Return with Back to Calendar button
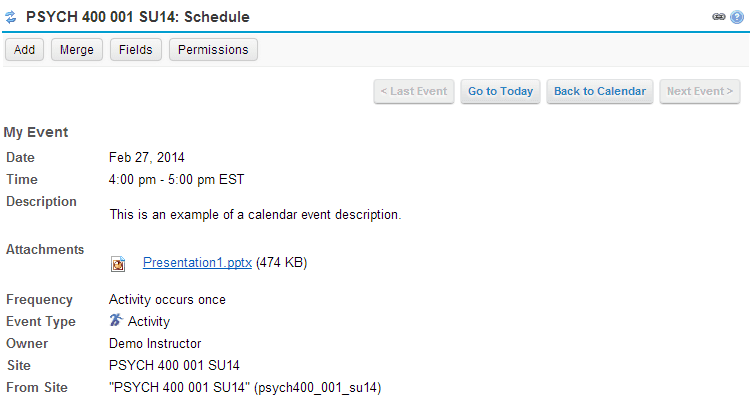752x406 pixels. [x=600, y=92]
